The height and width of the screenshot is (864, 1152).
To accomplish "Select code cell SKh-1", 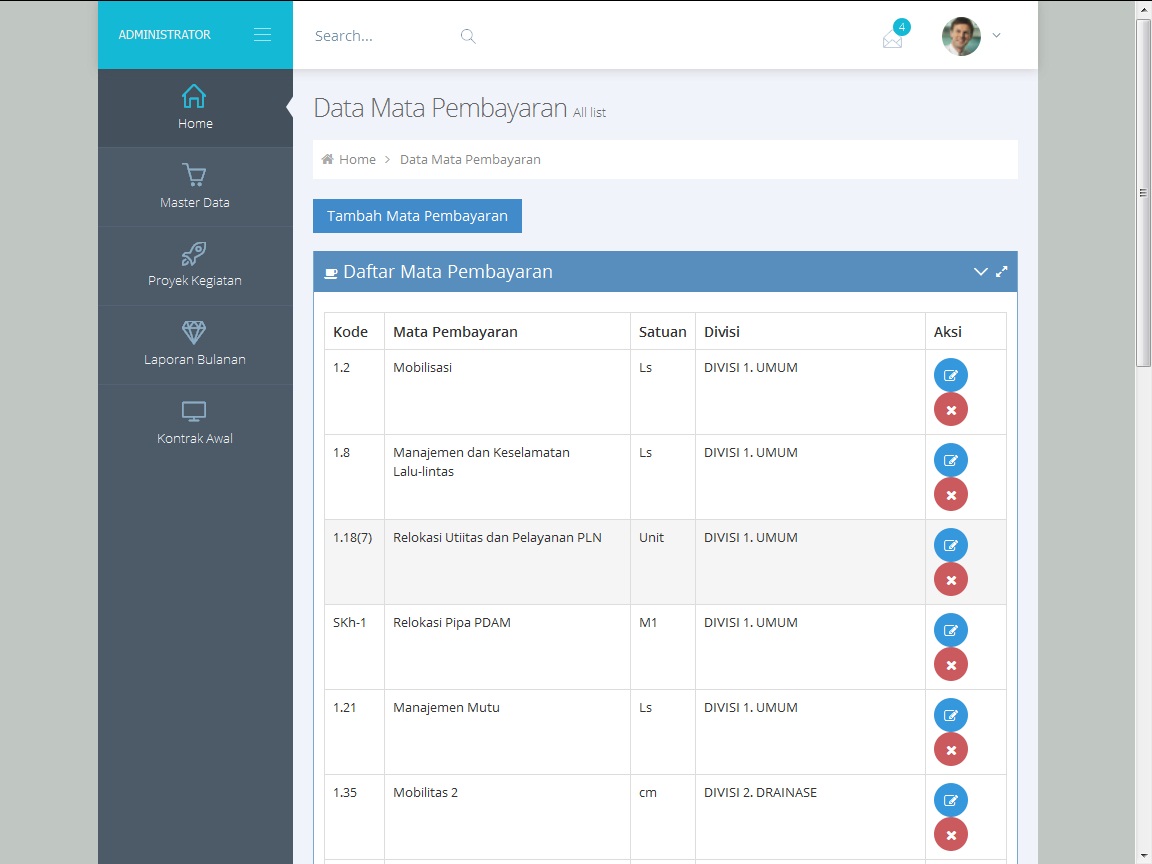I will [x=354, y=647].
